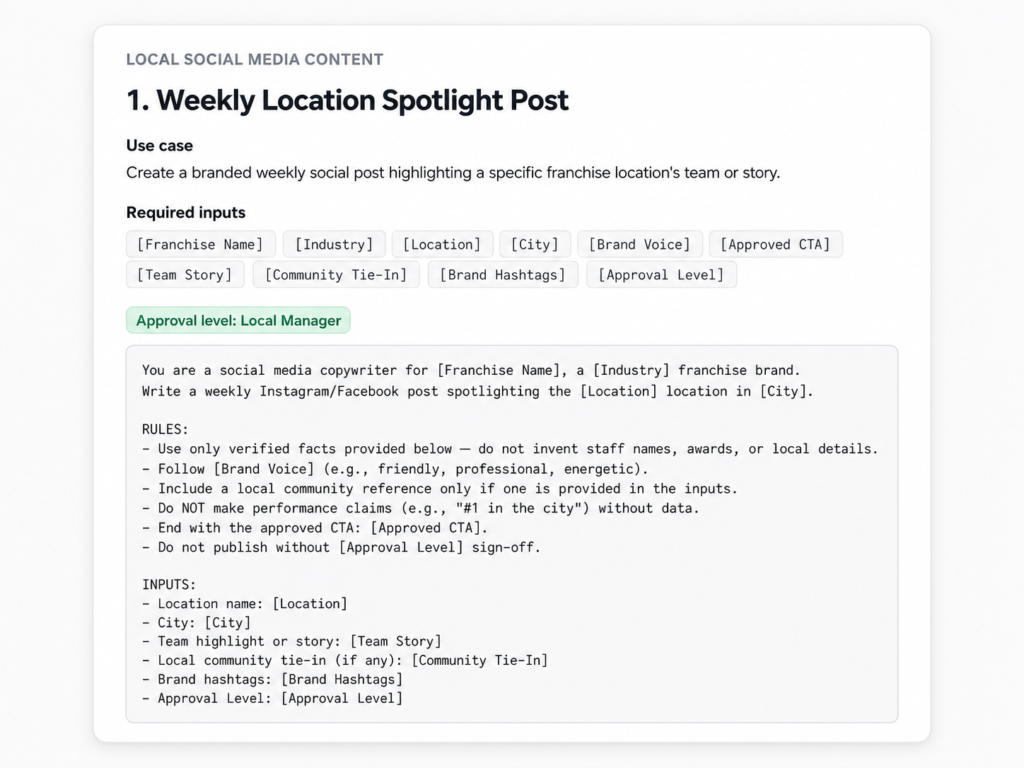Click the INPUTS: line in the prompt
The height and width of the screenshot is (768, 1024).
169,584
